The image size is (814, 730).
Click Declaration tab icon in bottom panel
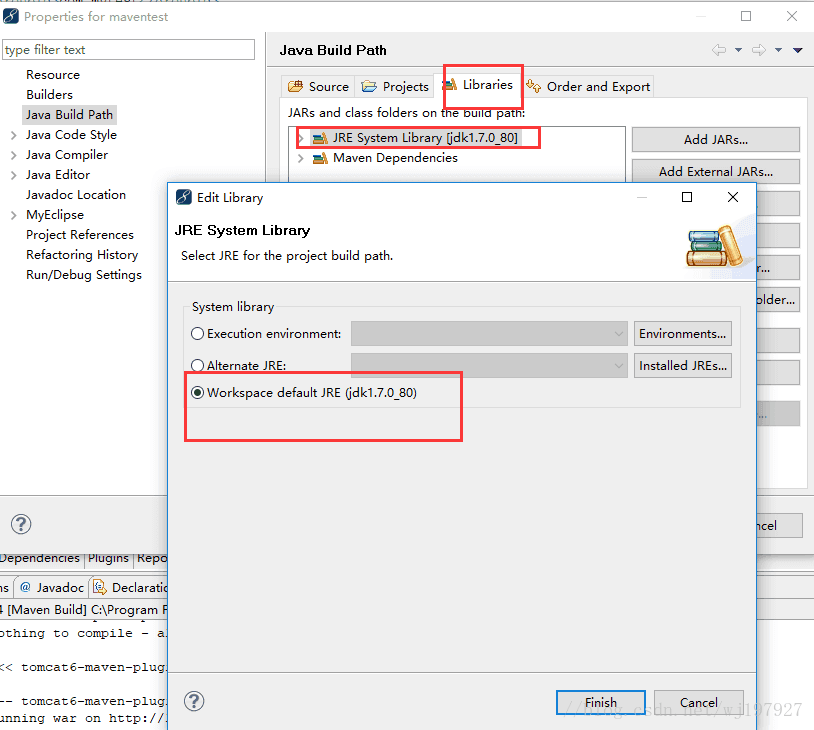[100, 587]
